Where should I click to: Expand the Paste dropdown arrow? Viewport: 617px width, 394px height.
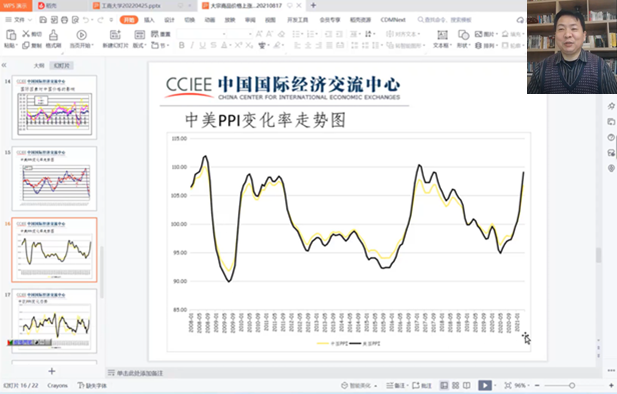click(x=16, y=46)
